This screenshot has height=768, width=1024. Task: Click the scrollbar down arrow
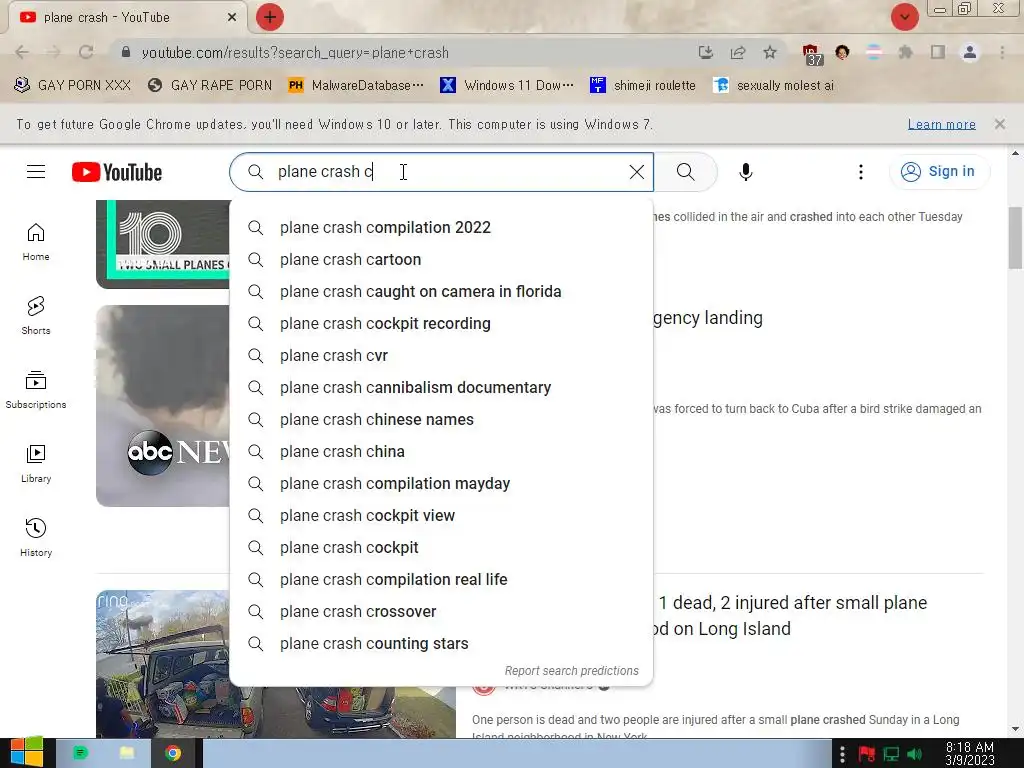point(1014,729)
